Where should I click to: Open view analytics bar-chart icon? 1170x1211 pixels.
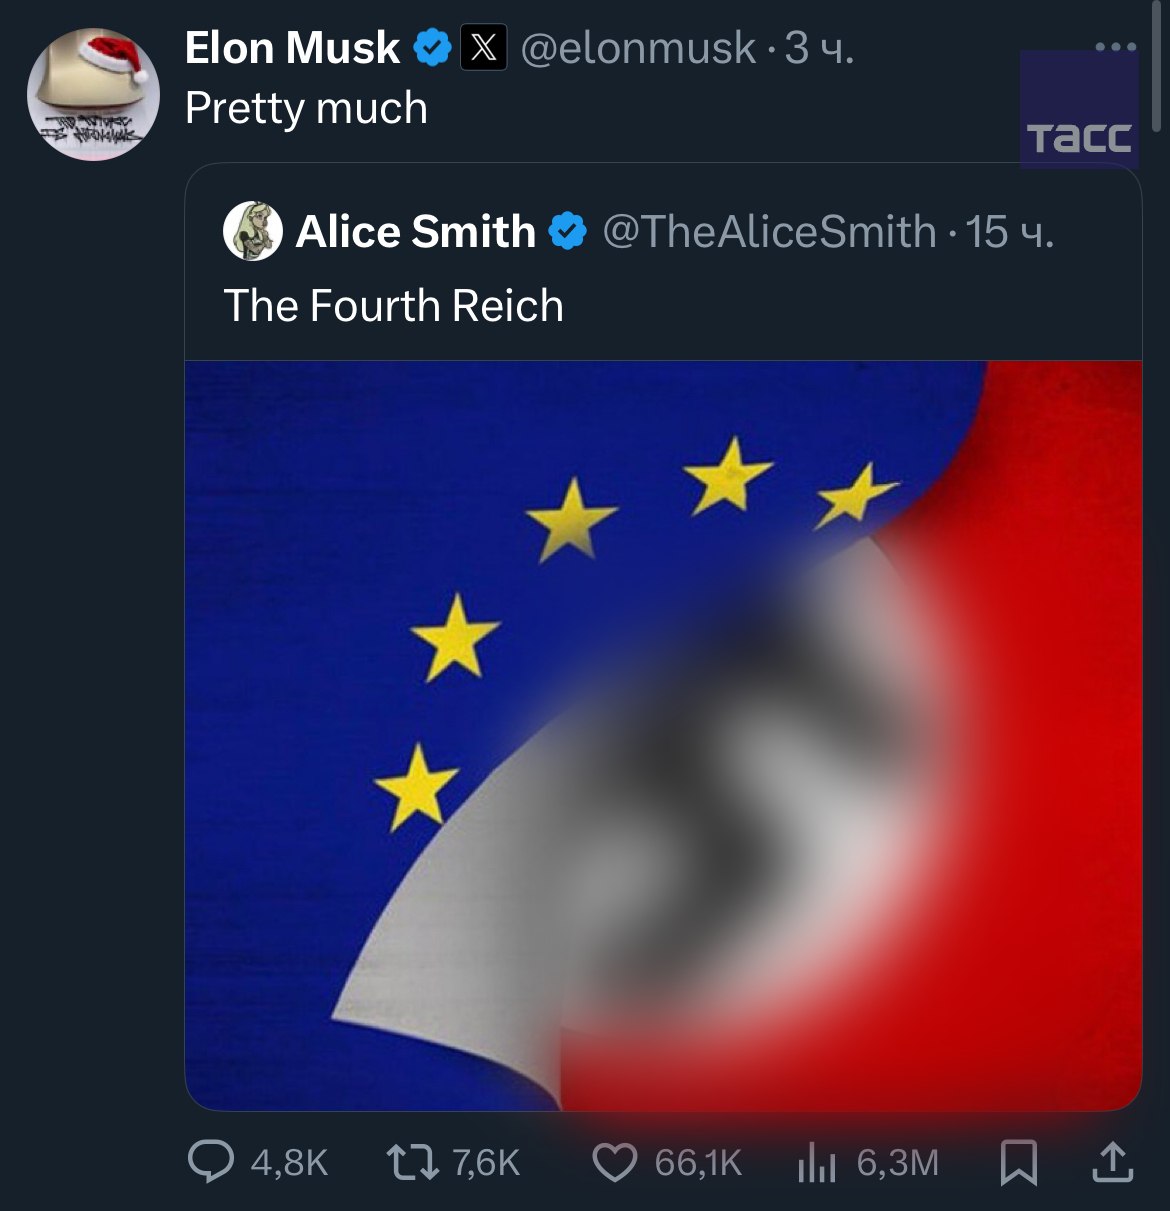pos(816,1163)
